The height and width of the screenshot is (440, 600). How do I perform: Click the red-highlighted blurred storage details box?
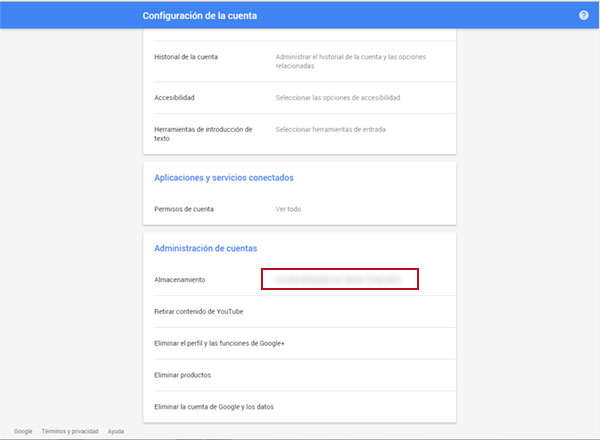(339, 280)
